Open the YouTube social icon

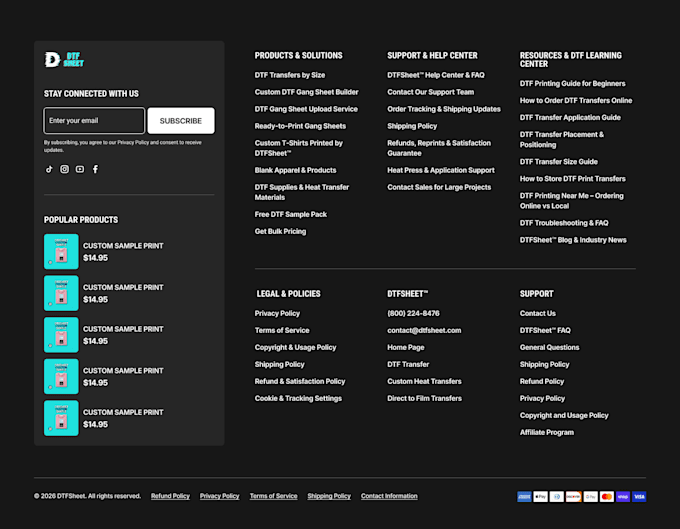pos(80,169)
